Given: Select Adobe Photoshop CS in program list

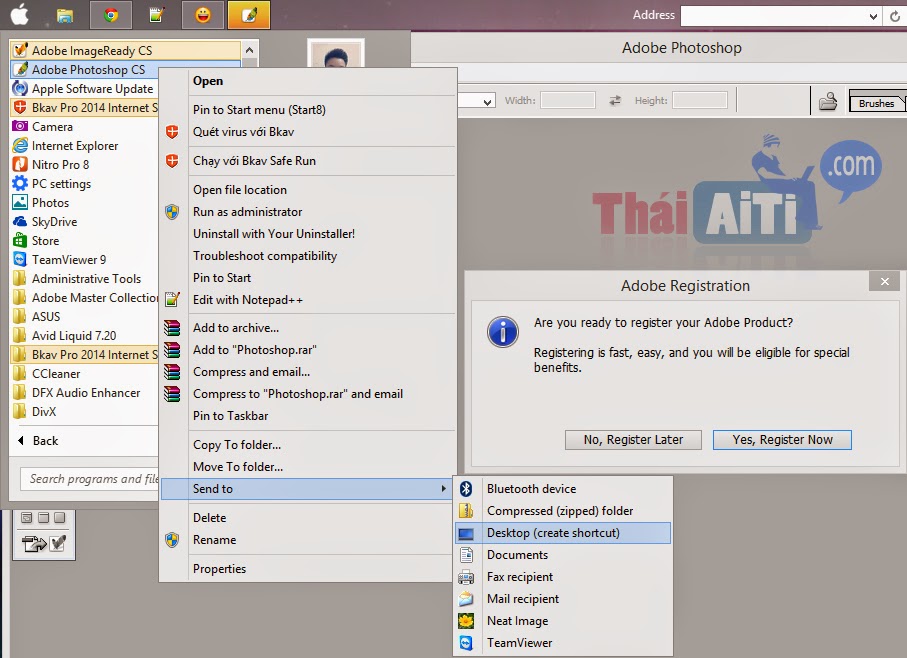Looking at the screenshot, I should (126, 69).
